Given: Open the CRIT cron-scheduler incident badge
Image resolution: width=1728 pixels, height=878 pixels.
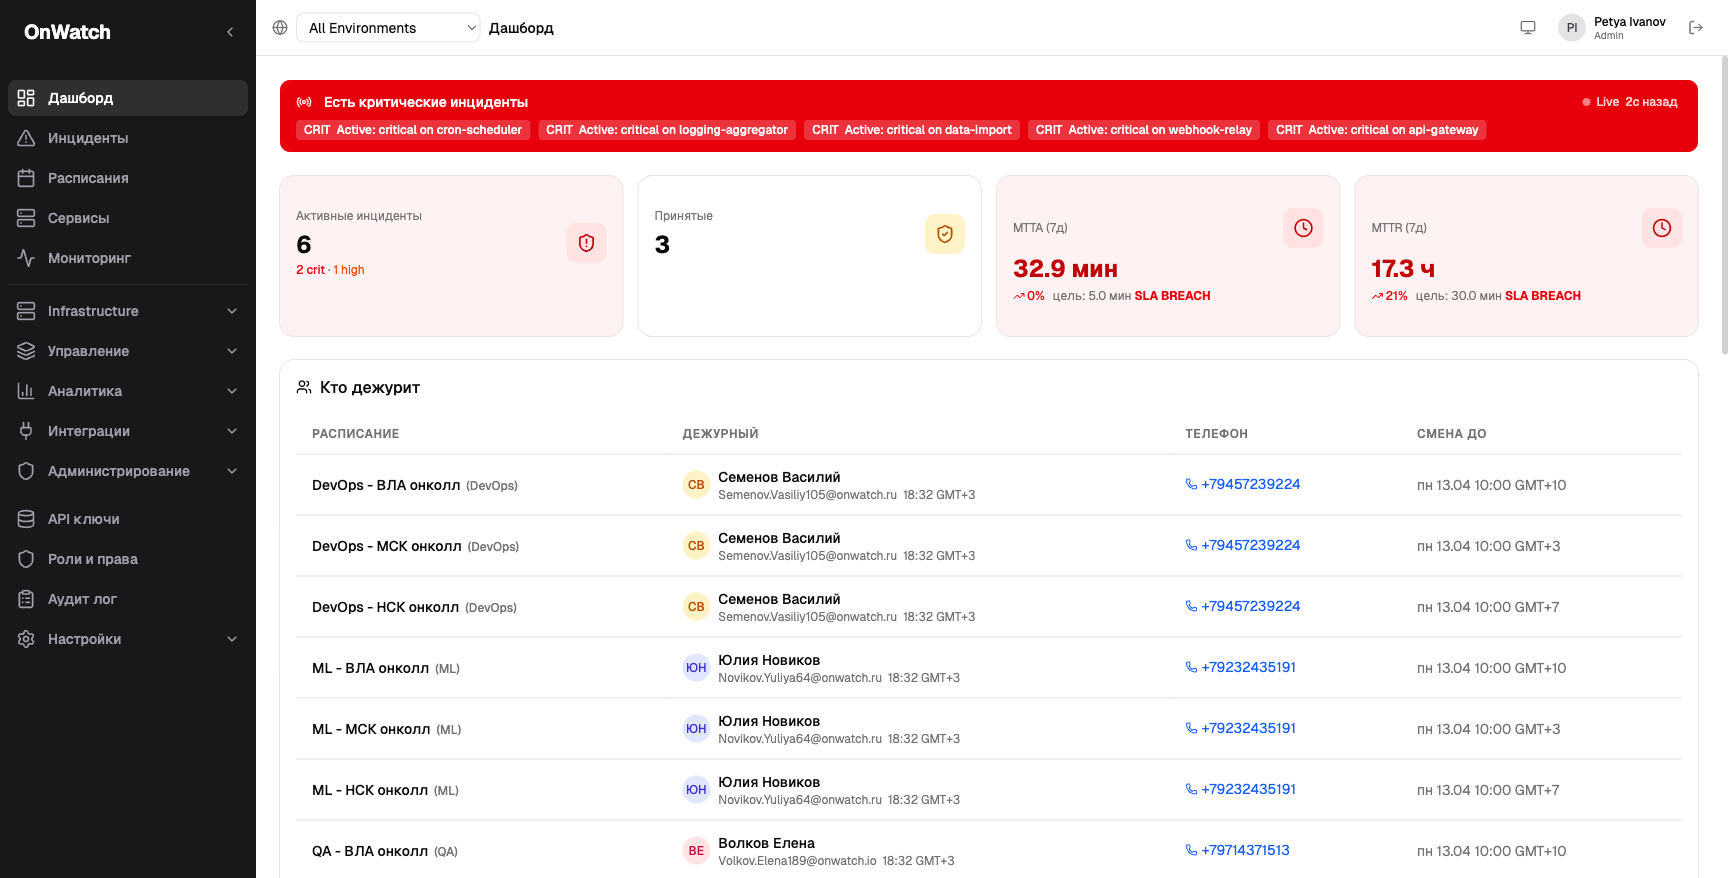Looking at the screenshot, I should (413, 130).
